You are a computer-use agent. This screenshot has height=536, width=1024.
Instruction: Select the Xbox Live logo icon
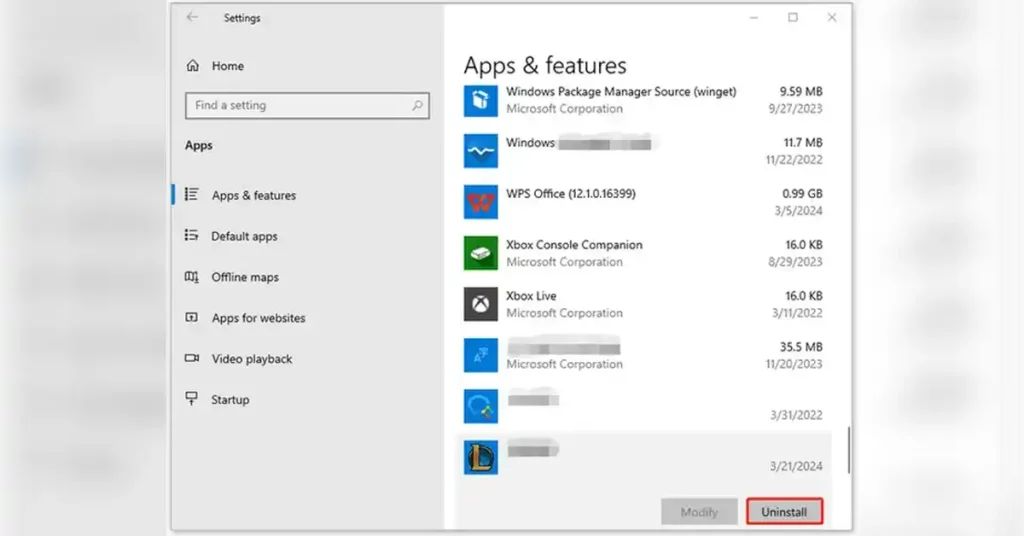[x=481, y=304]
